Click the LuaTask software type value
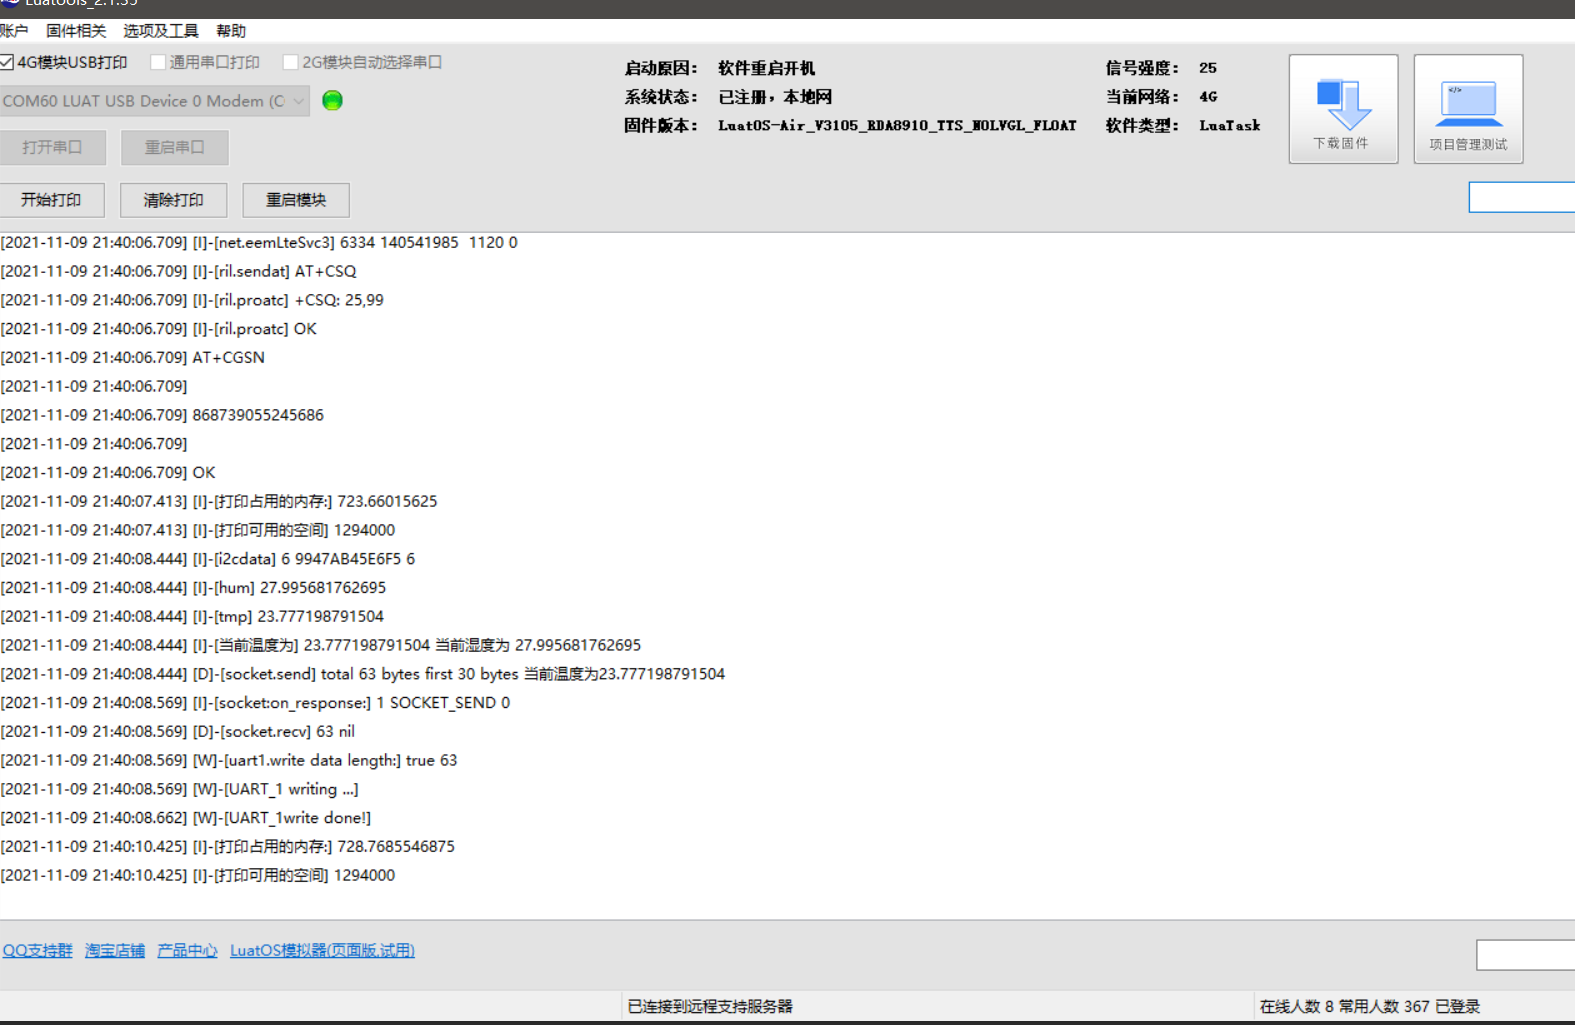1575x1025 pixels. click(1229, 126)
